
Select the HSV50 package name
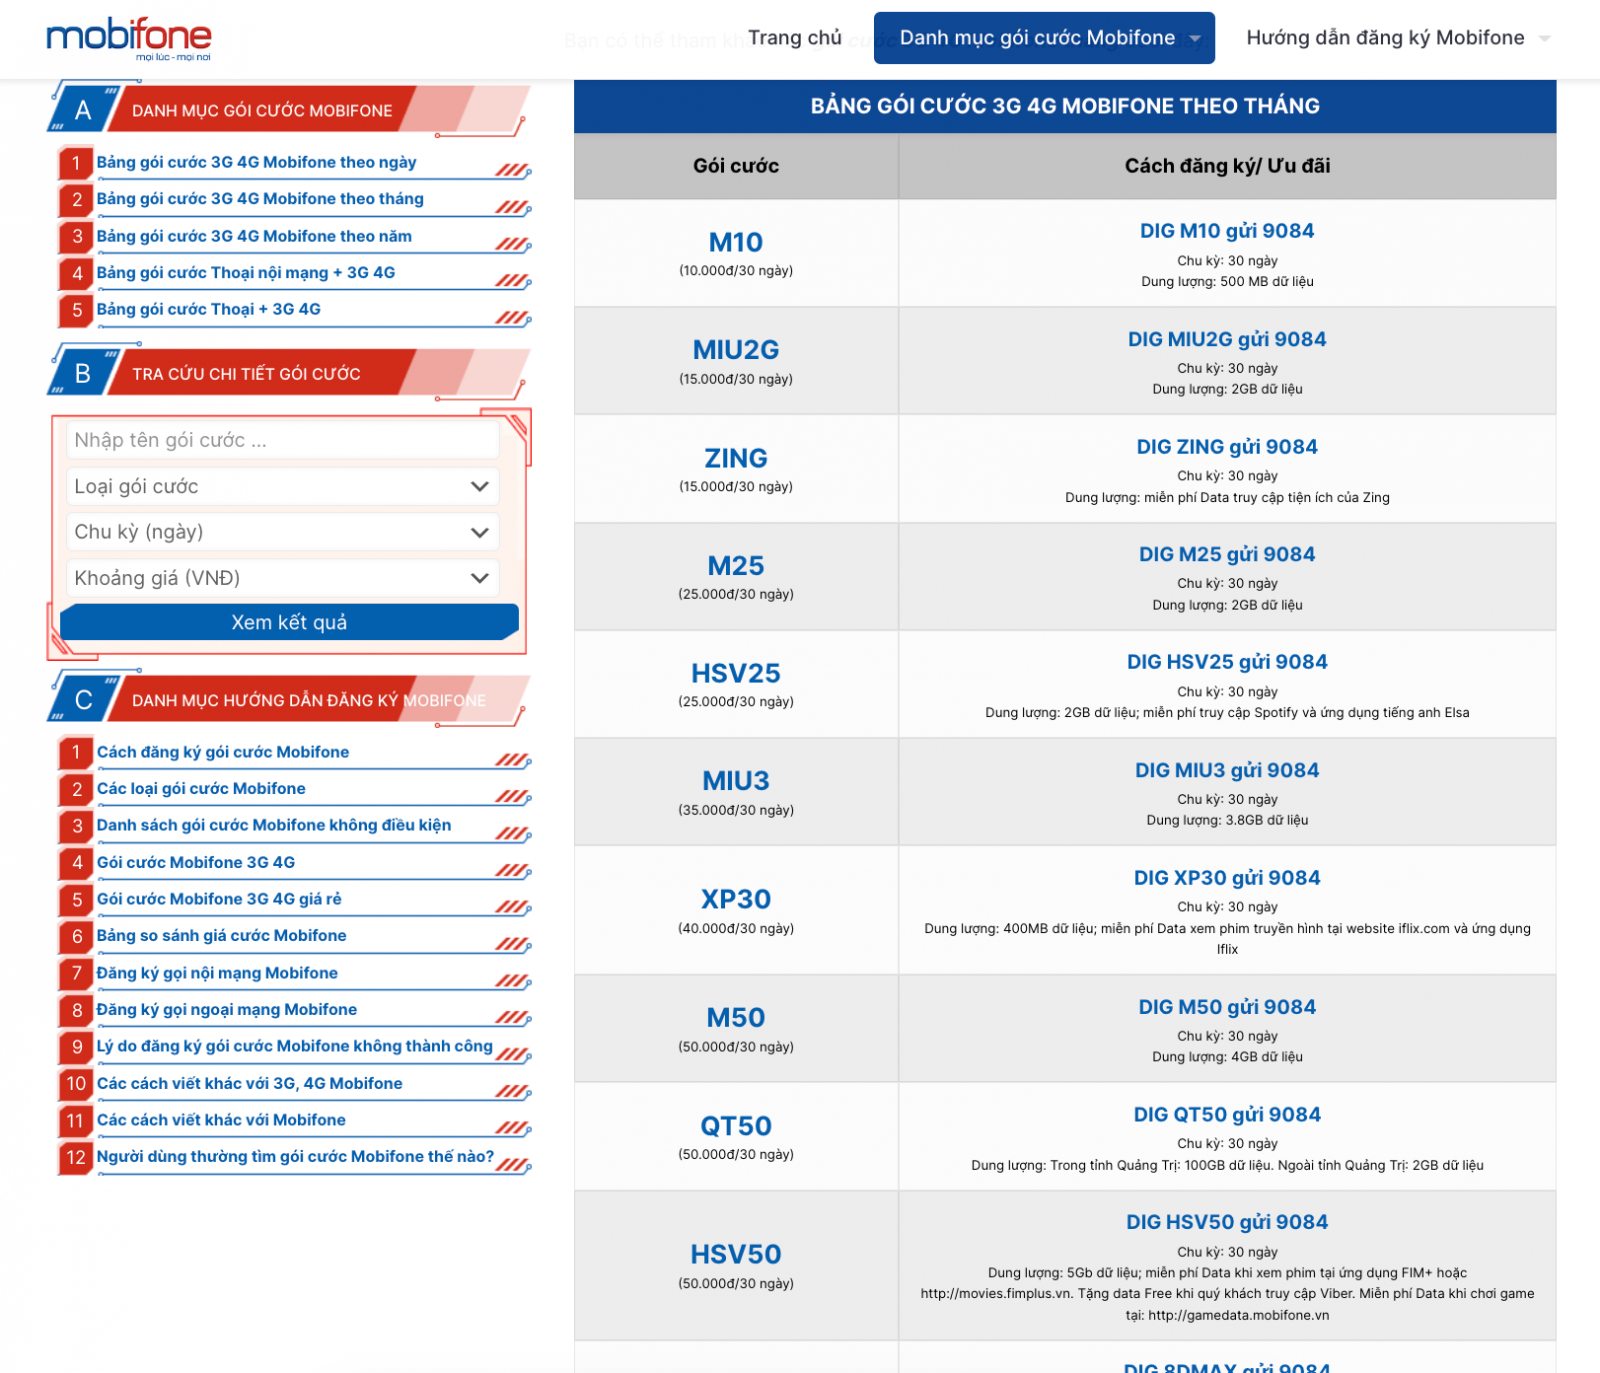(x=736, y=1254)
